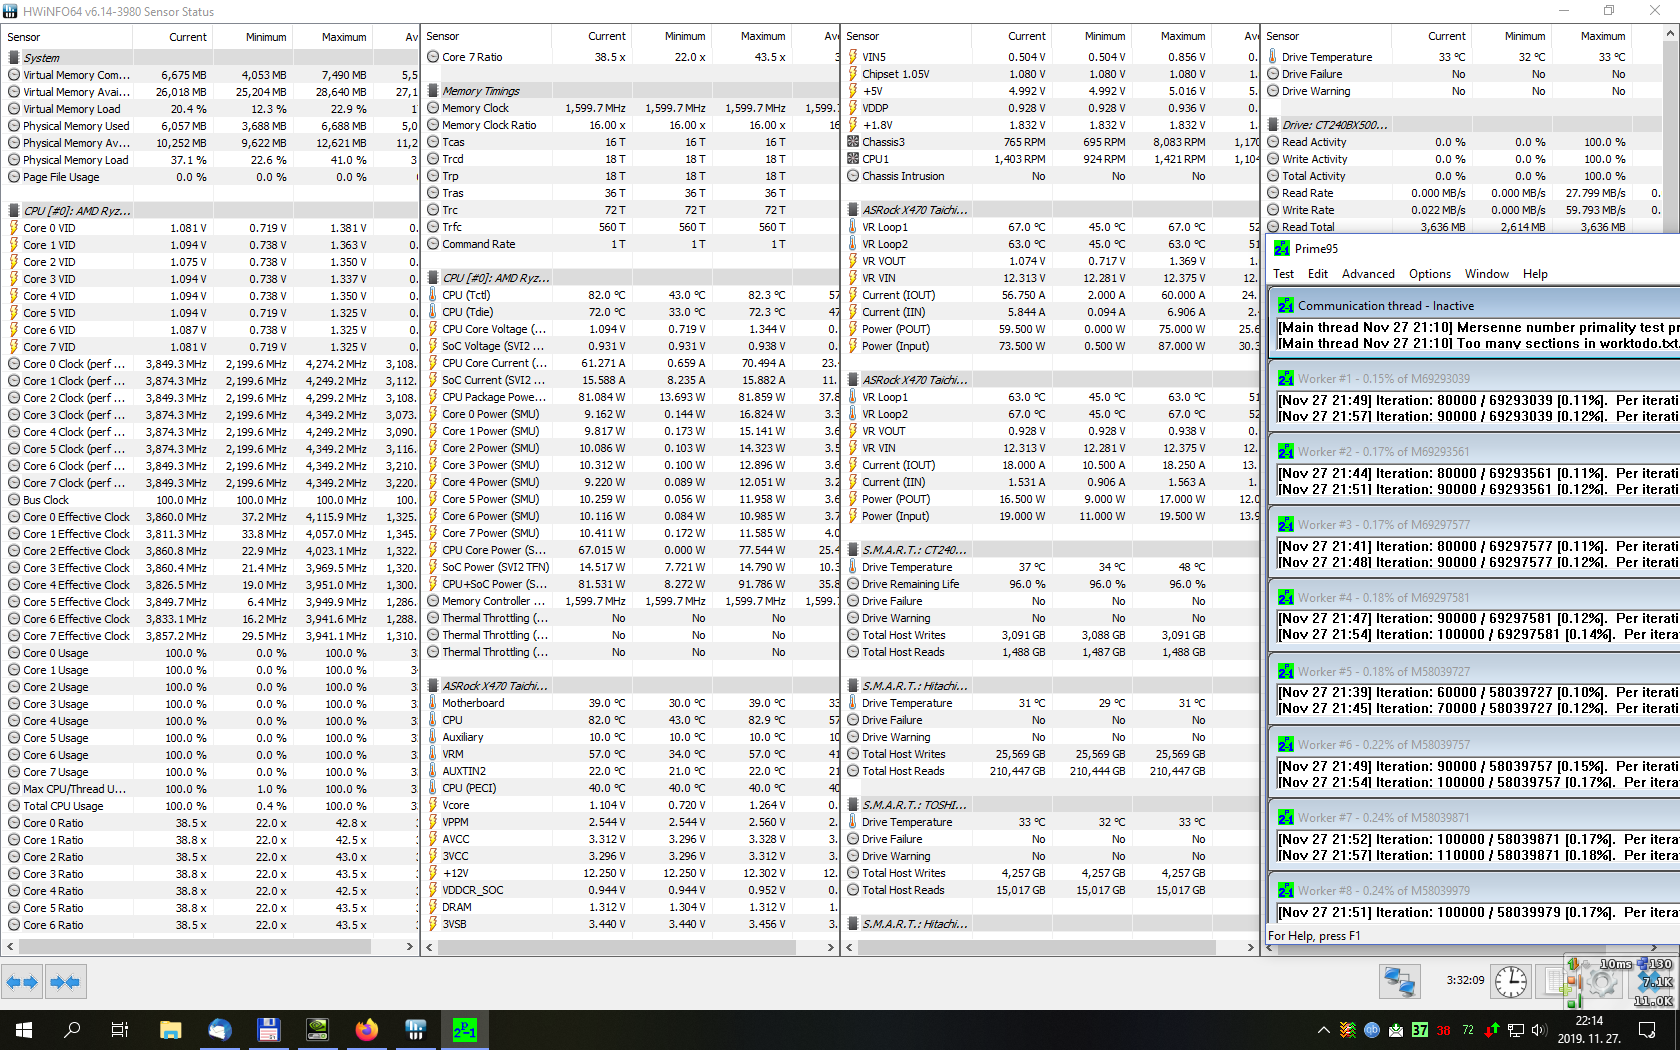Select the Command Rate row
The width and height of the screenshot is (1680, 1050).
click(631, 244)
